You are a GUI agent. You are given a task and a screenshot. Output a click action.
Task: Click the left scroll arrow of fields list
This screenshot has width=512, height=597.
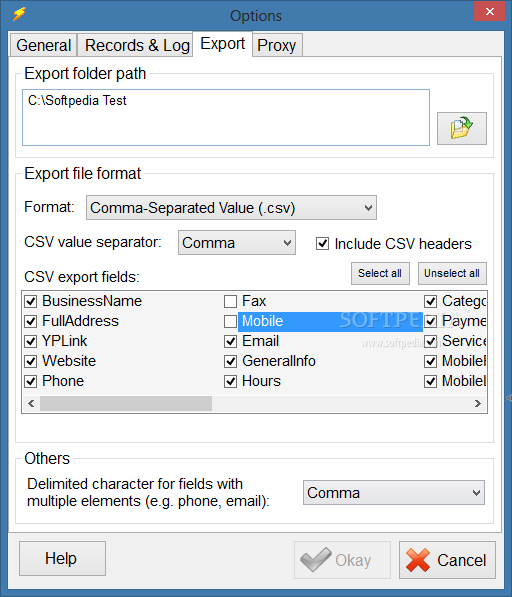(x=31, y=404)
